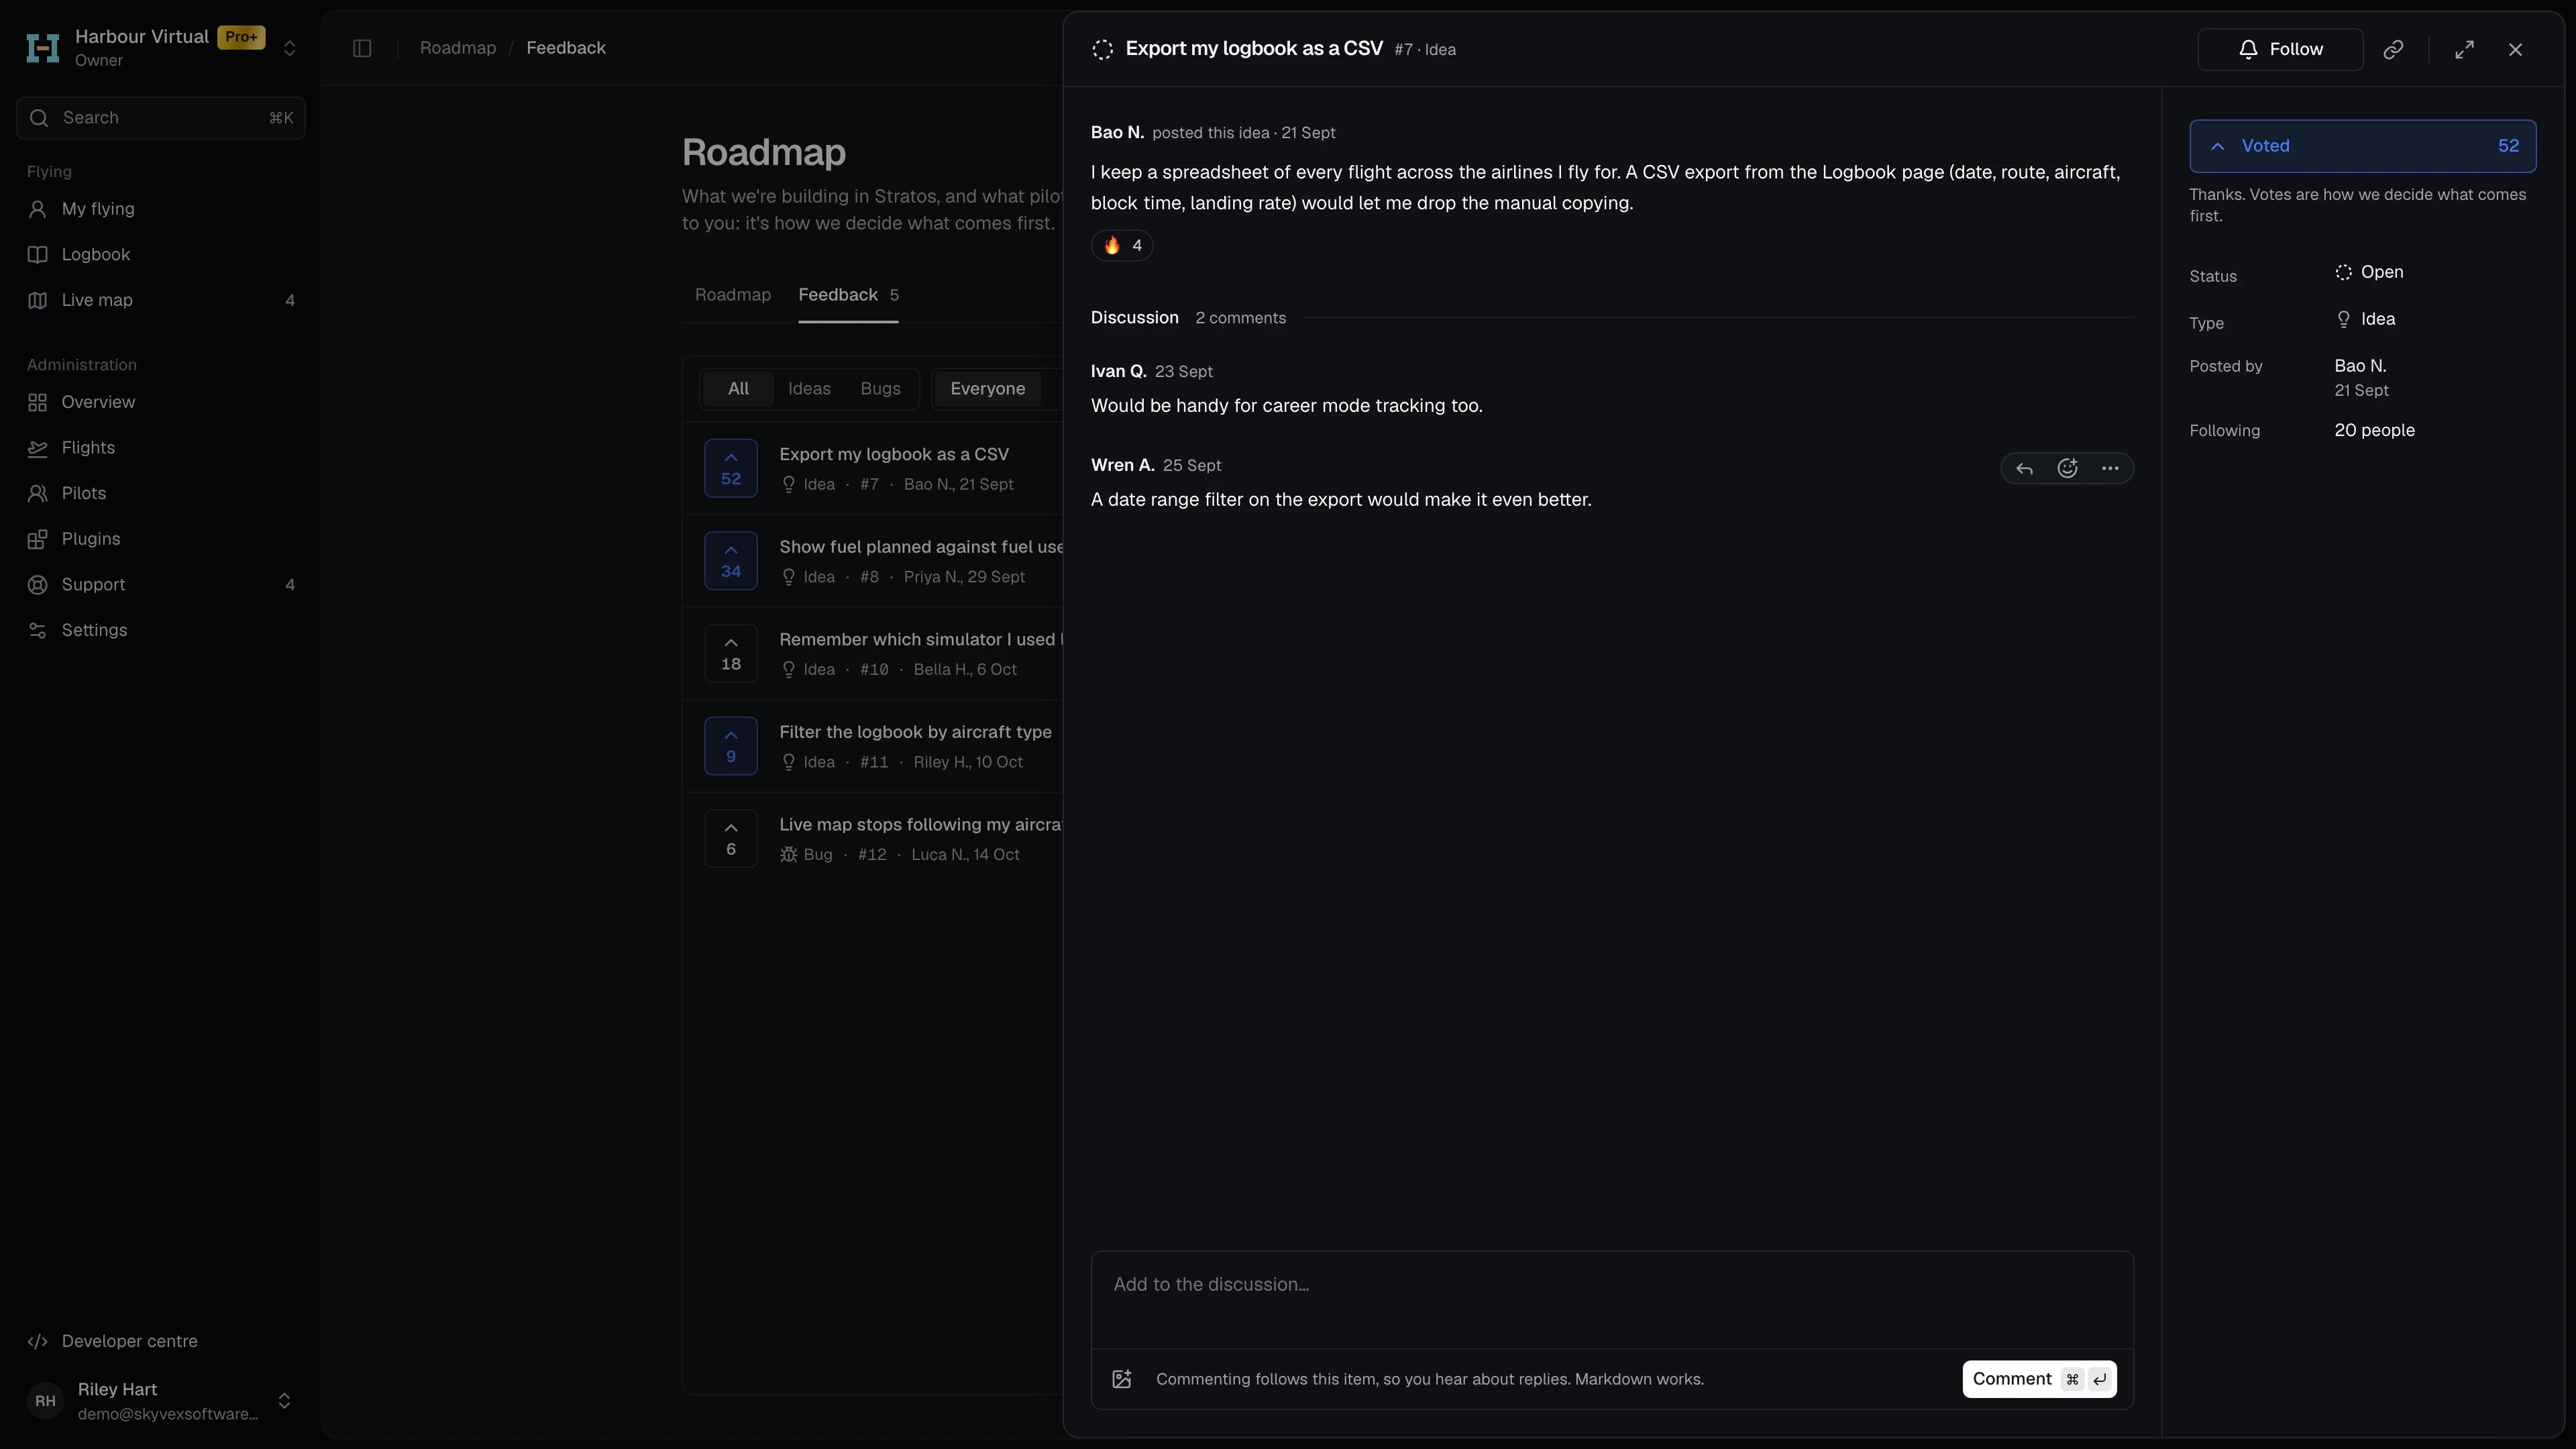The image size is (2576, 1449).
Task: Expand the idea panel to full screen
Action: 2464,49
